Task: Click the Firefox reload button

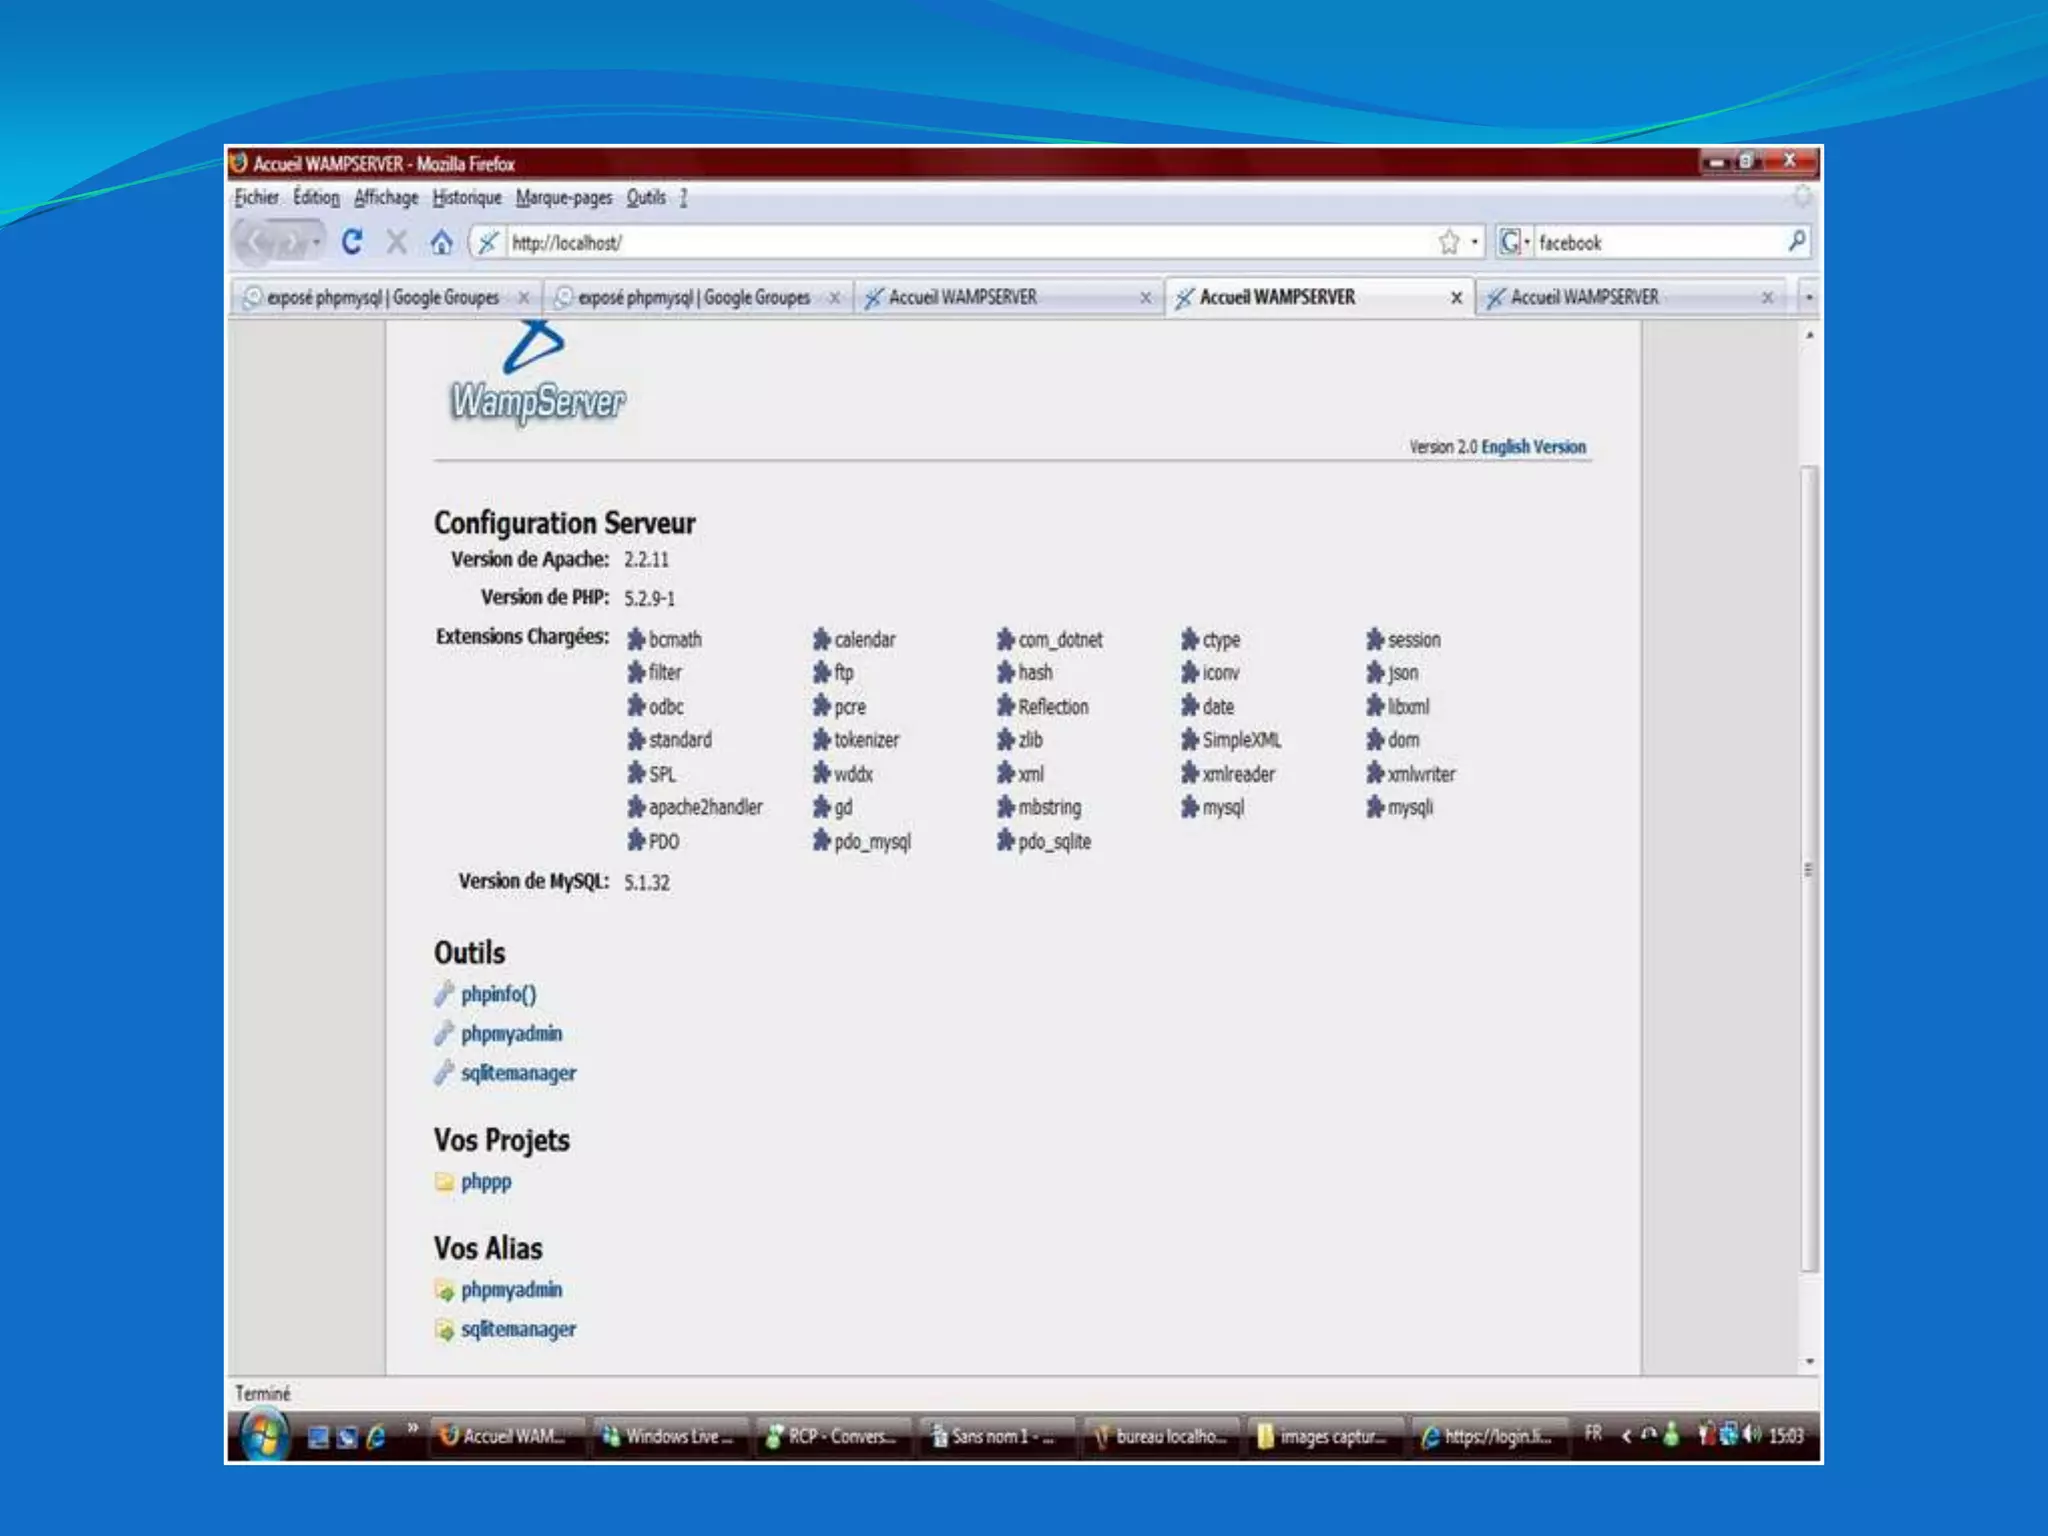Action: pyautogui.click(x=351, y=242)
